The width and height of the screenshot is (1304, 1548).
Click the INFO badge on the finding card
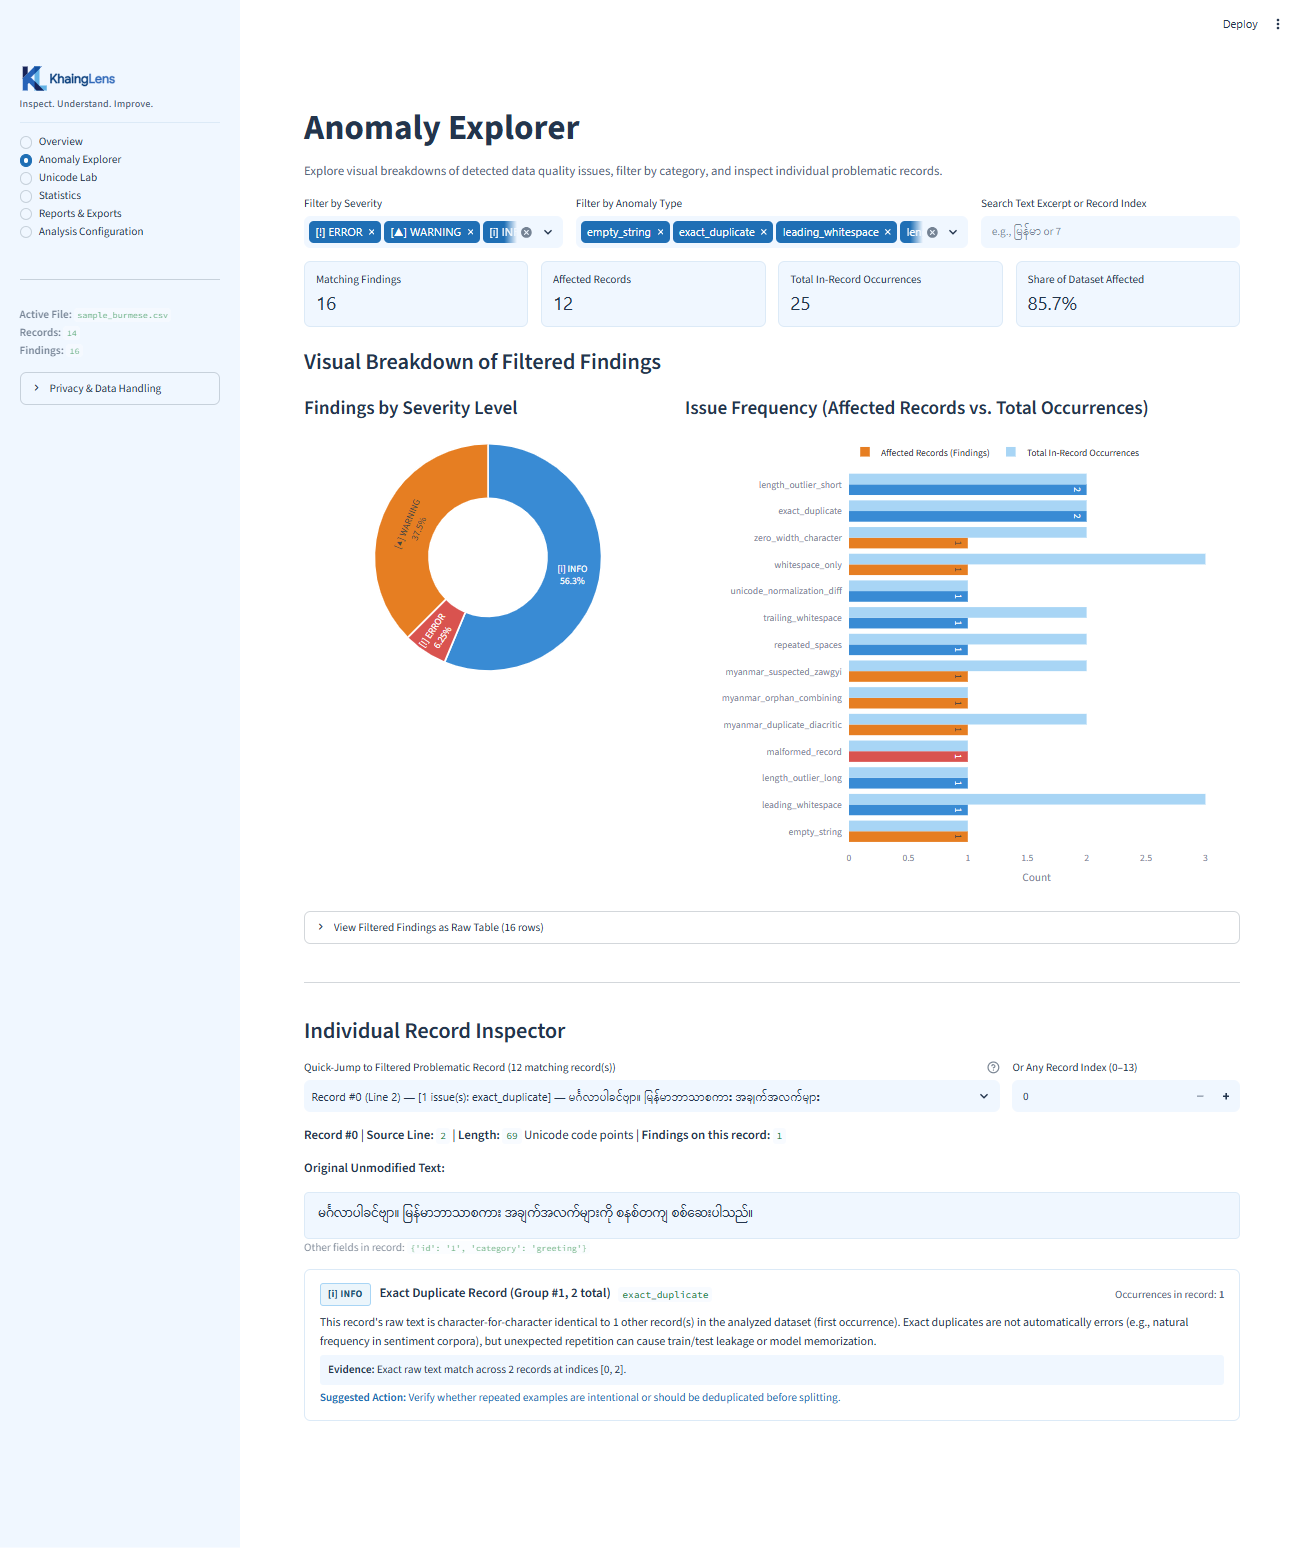(x=345, y=1294)
